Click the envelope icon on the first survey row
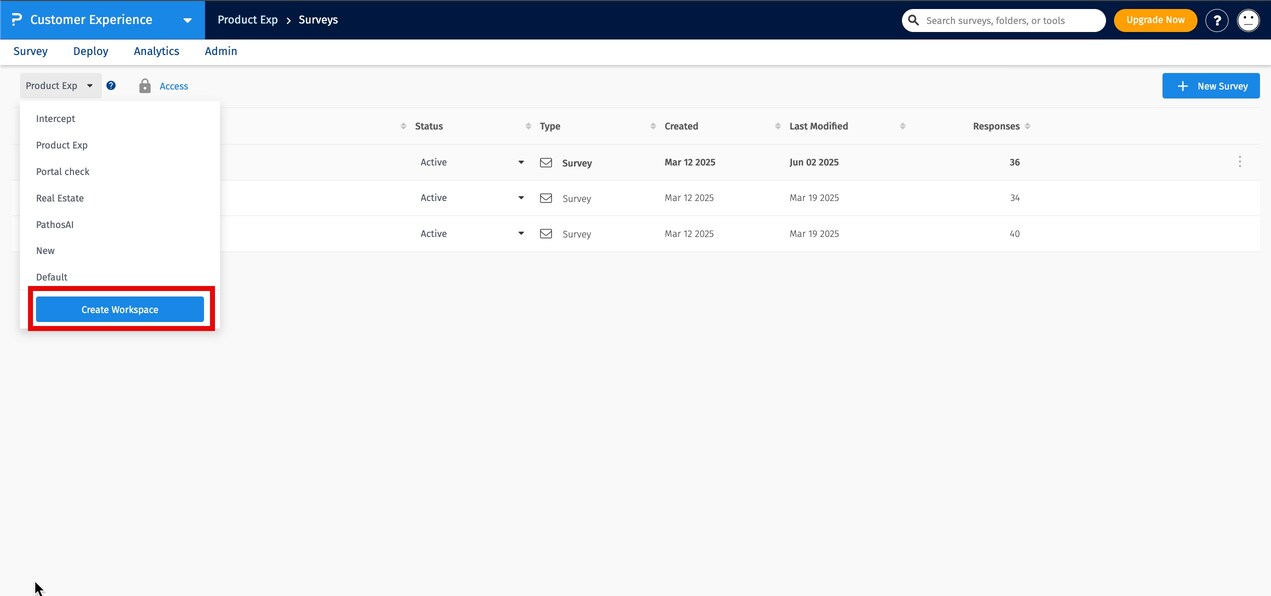The height and width of the screenshot is (596, 1271). click(x=546, y=162)
